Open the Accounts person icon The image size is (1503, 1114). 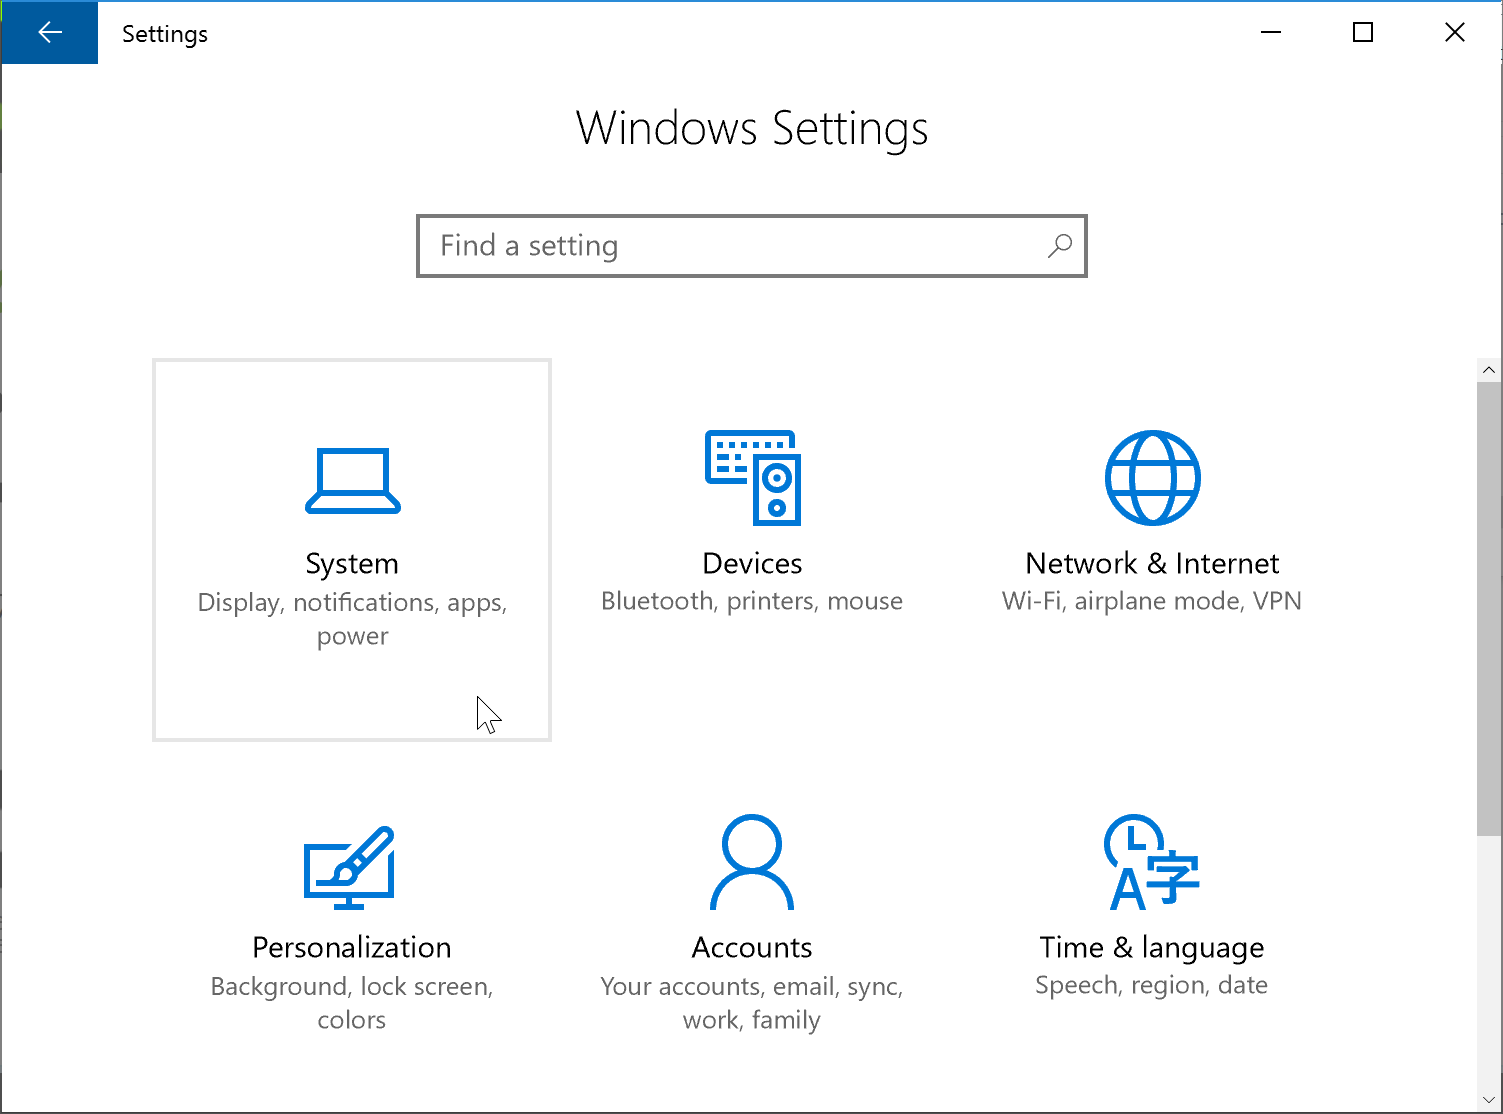(x=752, y=862)
